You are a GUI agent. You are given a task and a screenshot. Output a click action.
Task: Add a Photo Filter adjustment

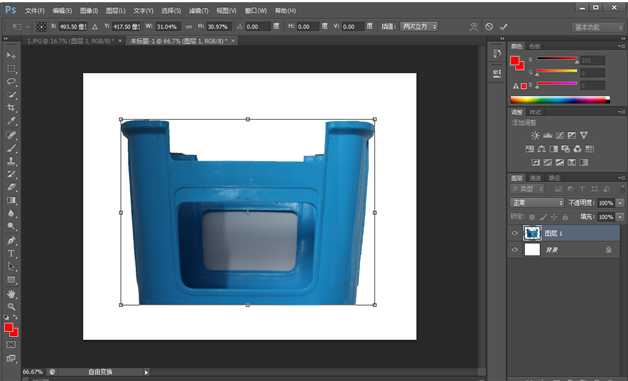[566, 149]
